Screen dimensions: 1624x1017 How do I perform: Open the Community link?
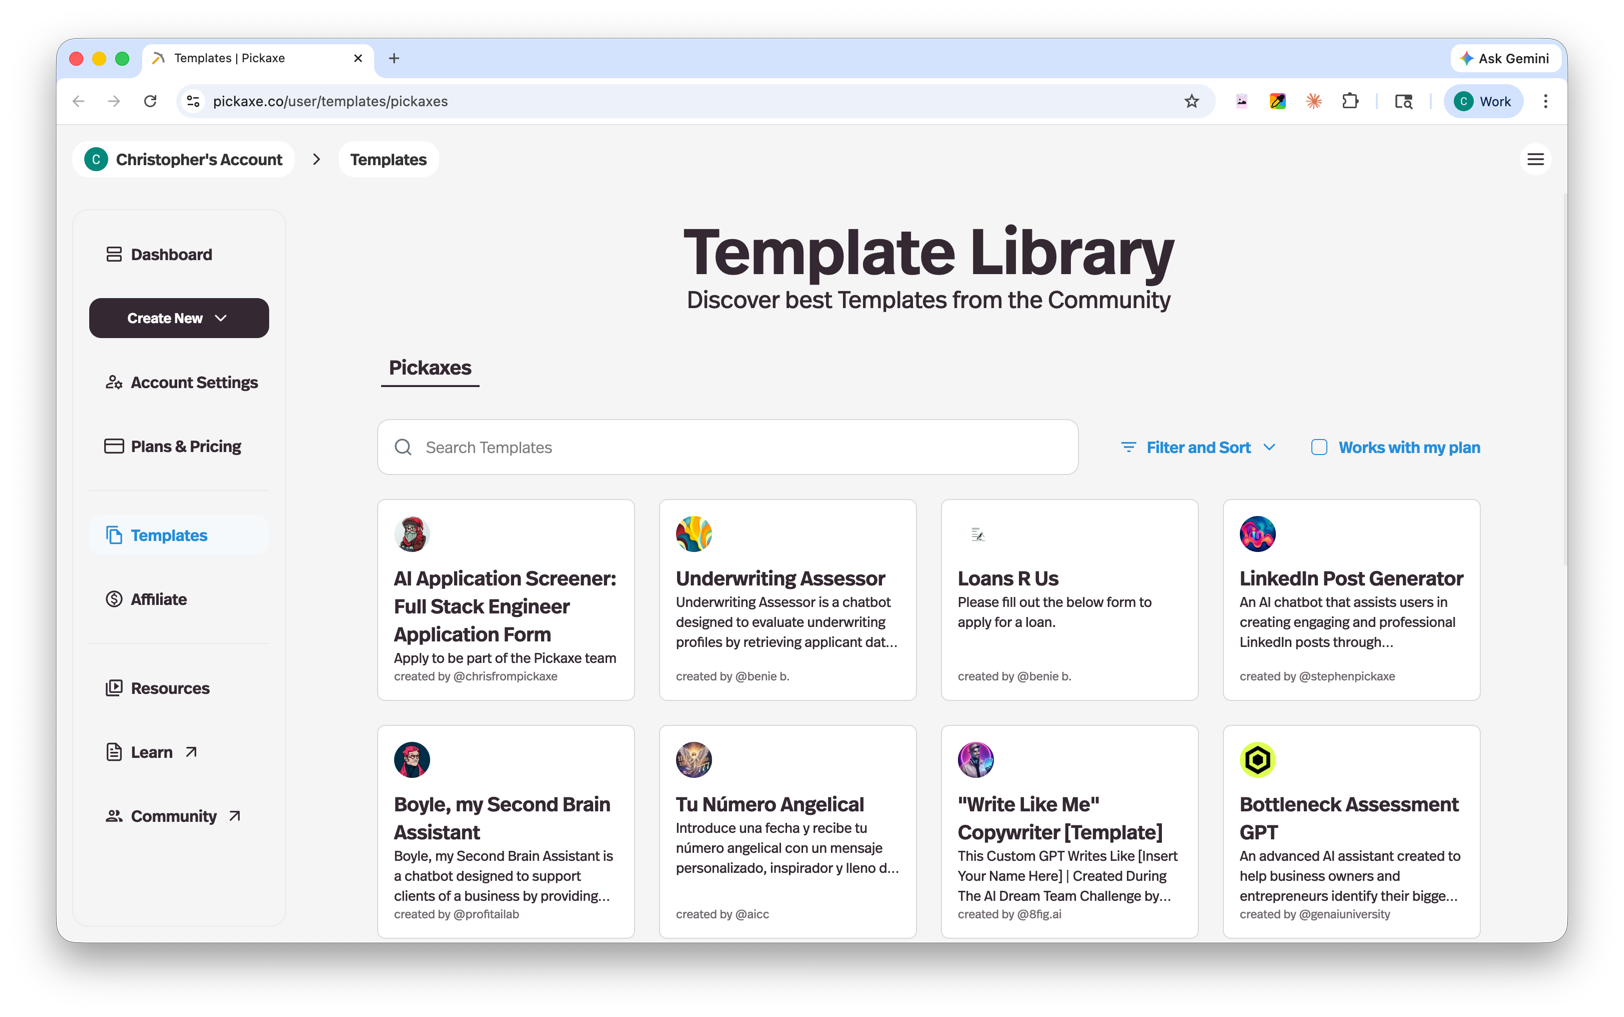(173, 816)
